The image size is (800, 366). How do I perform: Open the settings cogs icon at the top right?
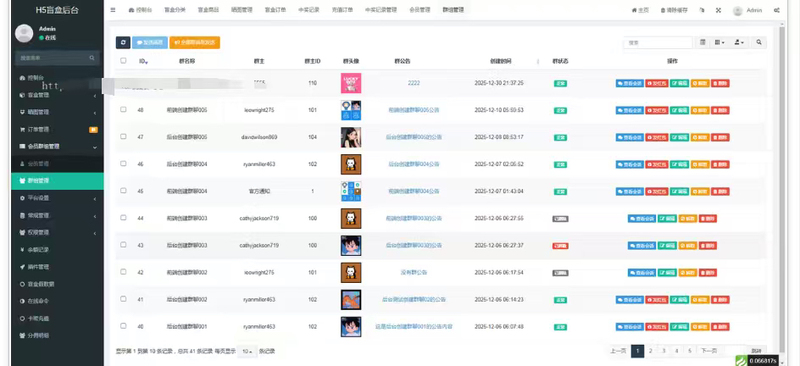777,10
